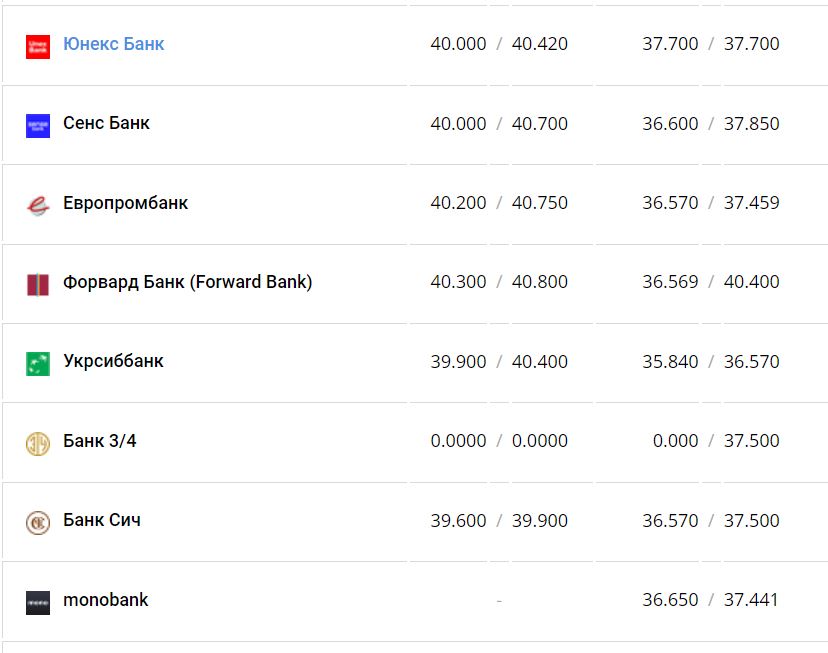
Task: Click the monobank black logo icon
Action: tap(38, 602)
